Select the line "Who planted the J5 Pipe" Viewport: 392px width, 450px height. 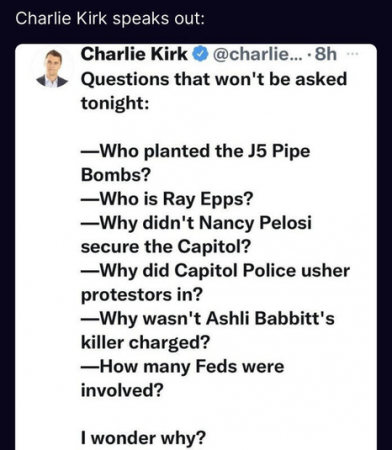pyautogui.click(x=195, y=152)
